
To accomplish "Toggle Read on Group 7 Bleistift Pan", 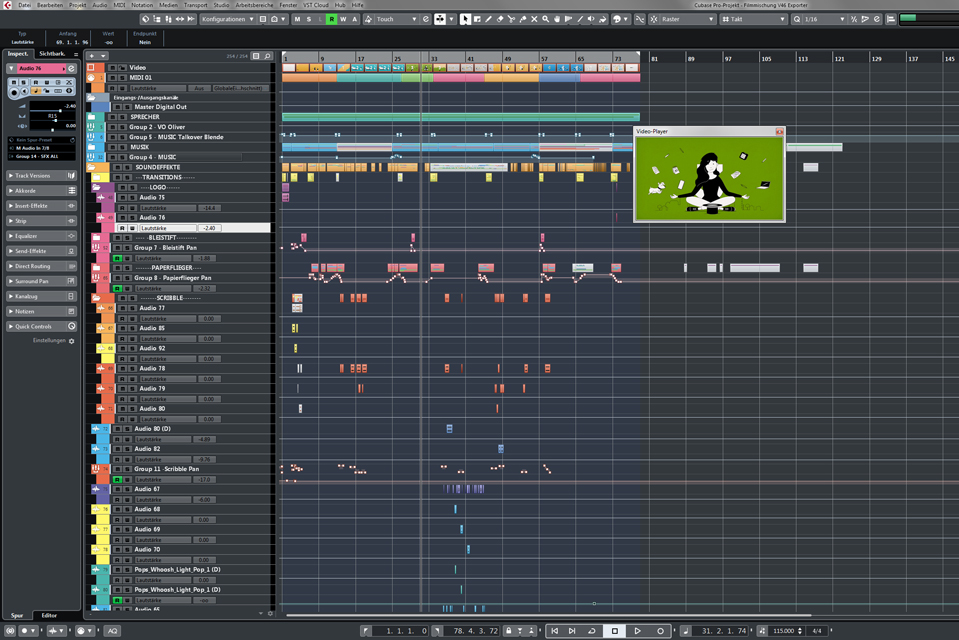I will (x=117, y=258).
